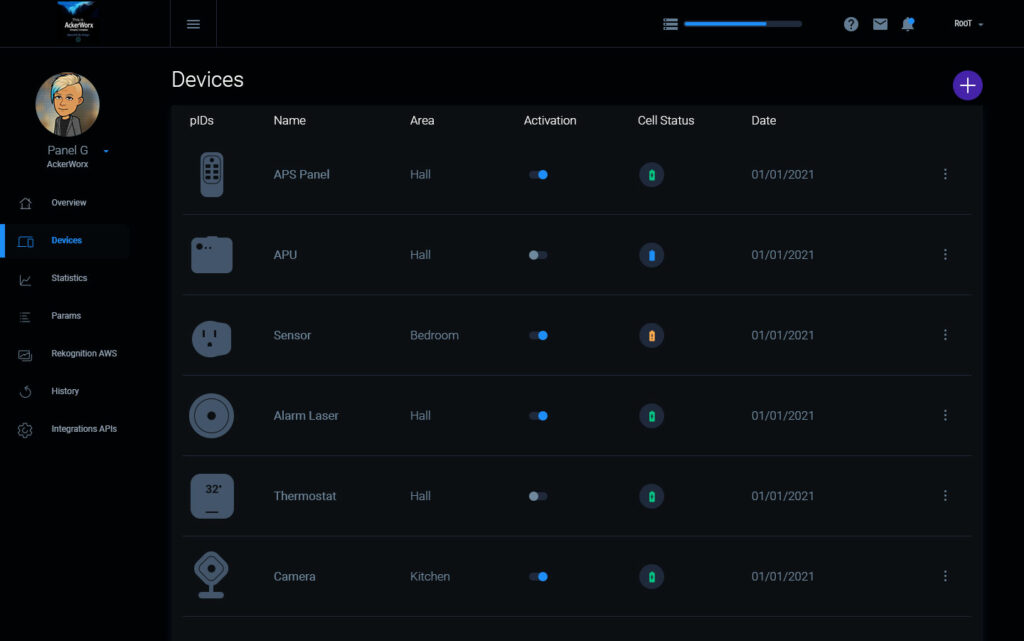Open the Integrations APIs link

[x=84, y=429]
